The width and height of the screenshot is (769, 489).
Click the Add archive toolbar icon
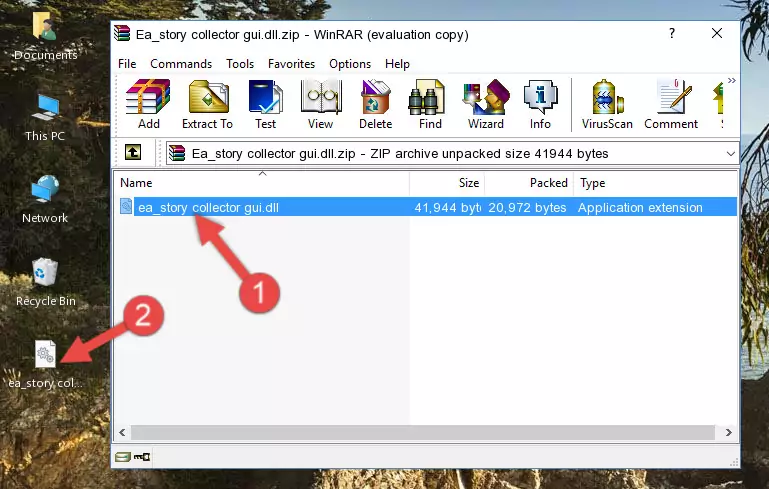[x=148, y=104]
